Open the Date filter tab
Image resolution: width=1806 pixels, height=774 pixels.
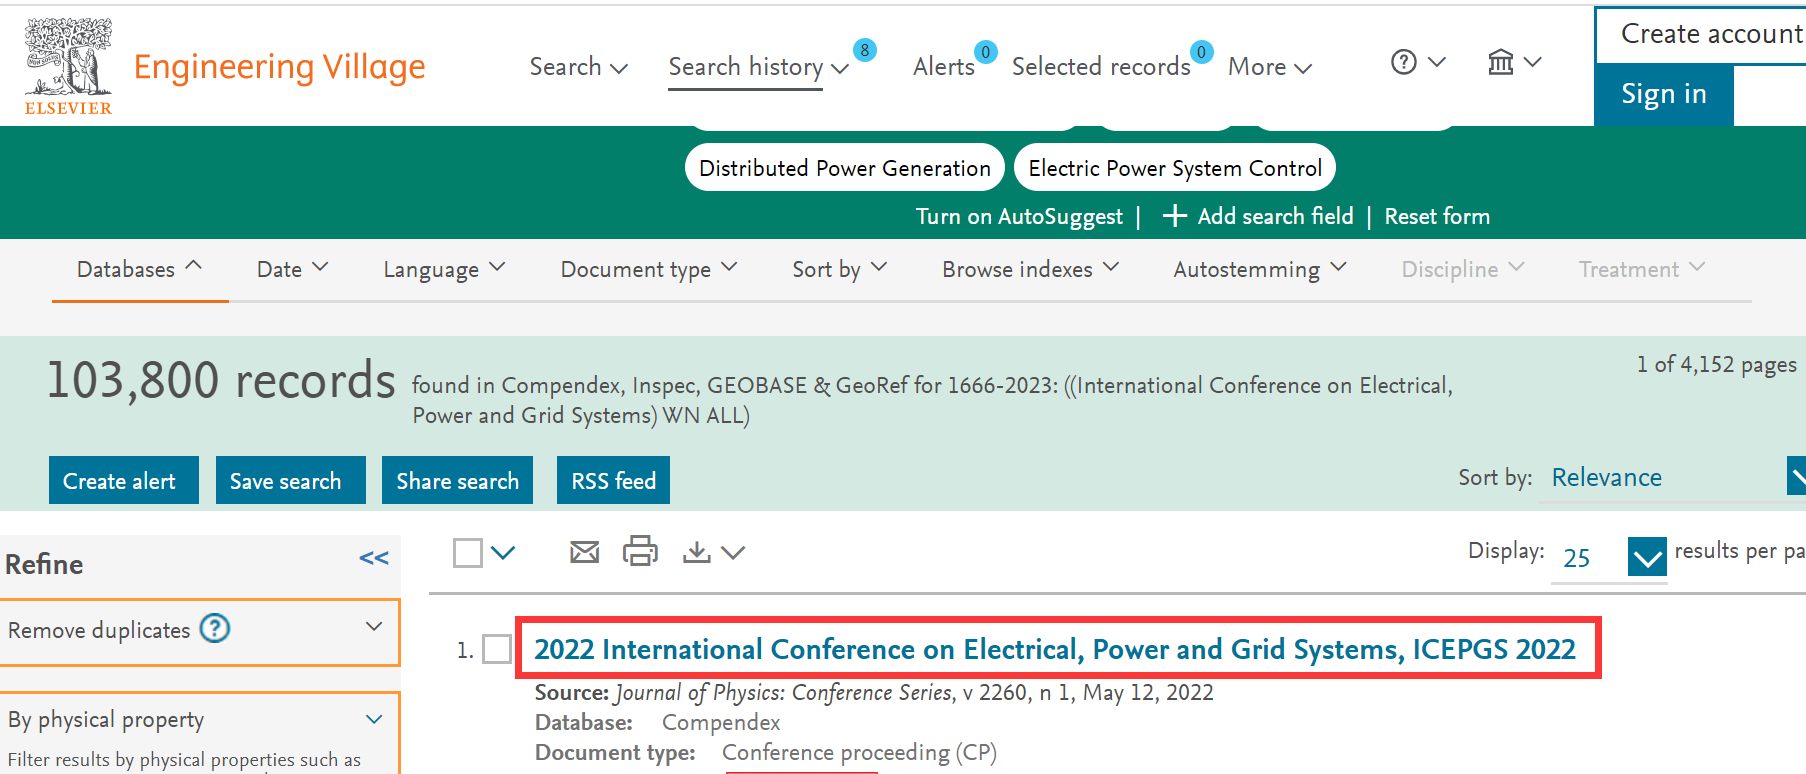click(293, 269)
